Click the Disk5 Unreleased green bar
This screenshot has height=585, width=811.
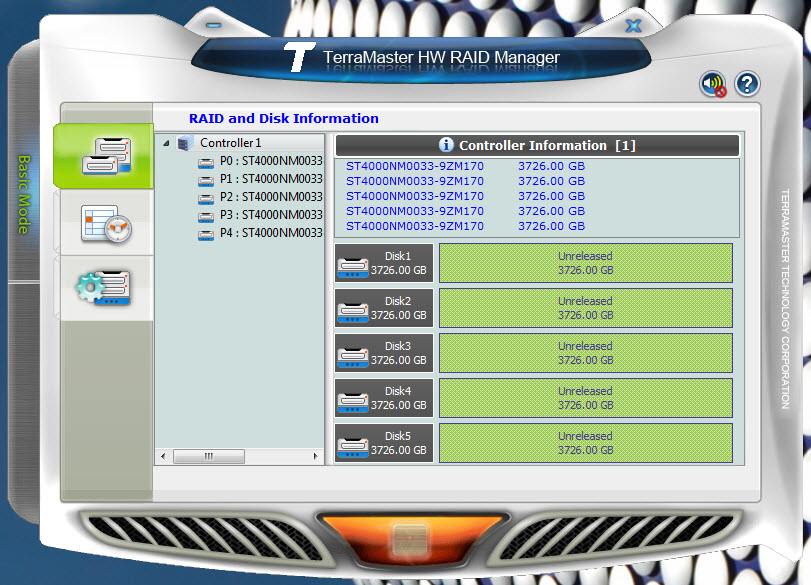585,443
